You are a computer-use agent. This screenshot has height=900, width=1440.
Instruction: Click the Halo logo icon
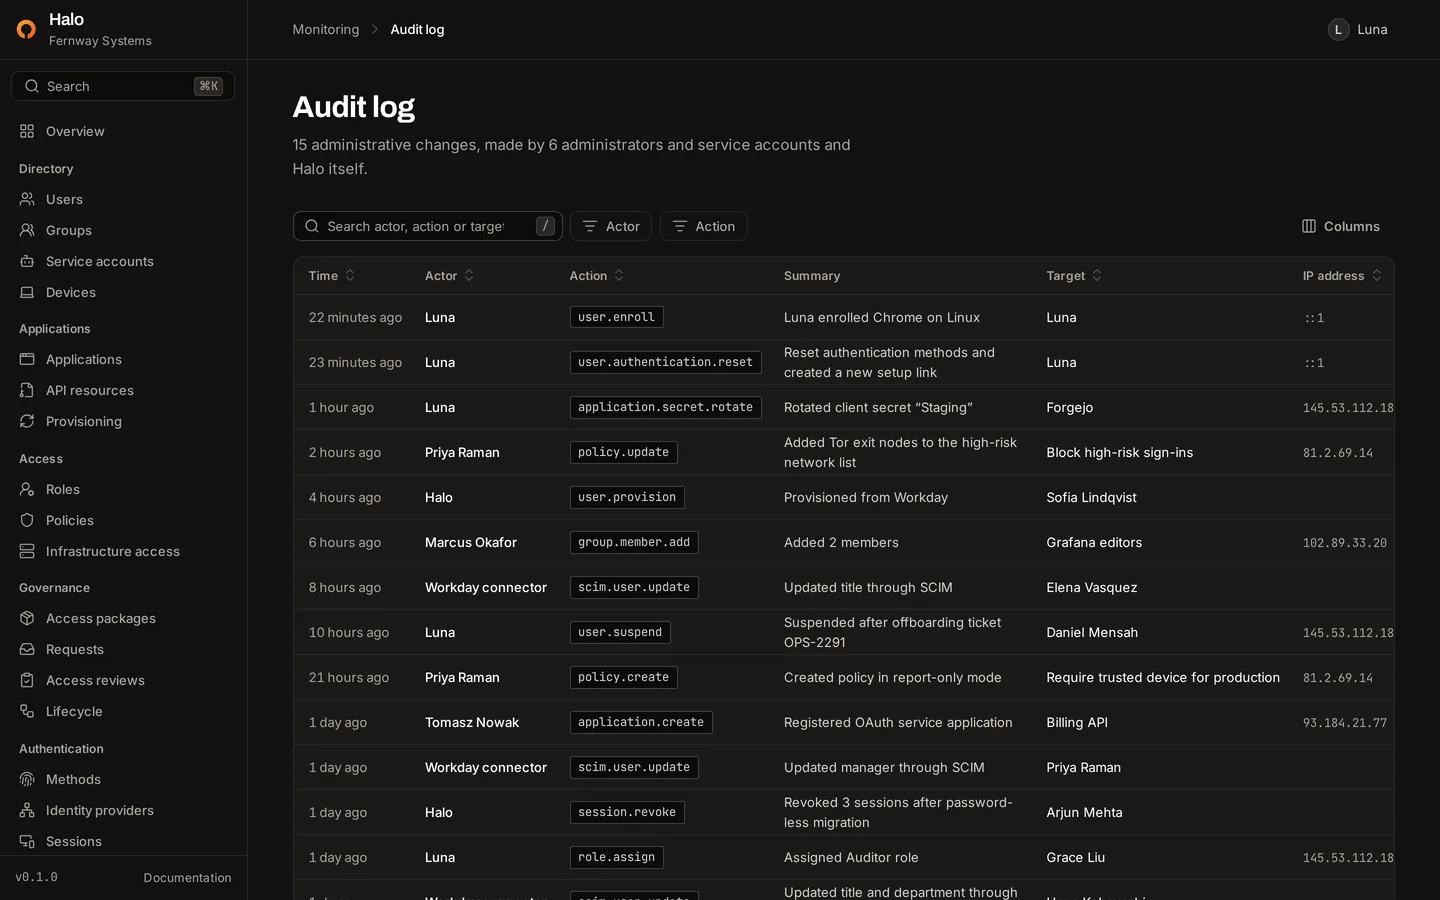coord(27,29)
